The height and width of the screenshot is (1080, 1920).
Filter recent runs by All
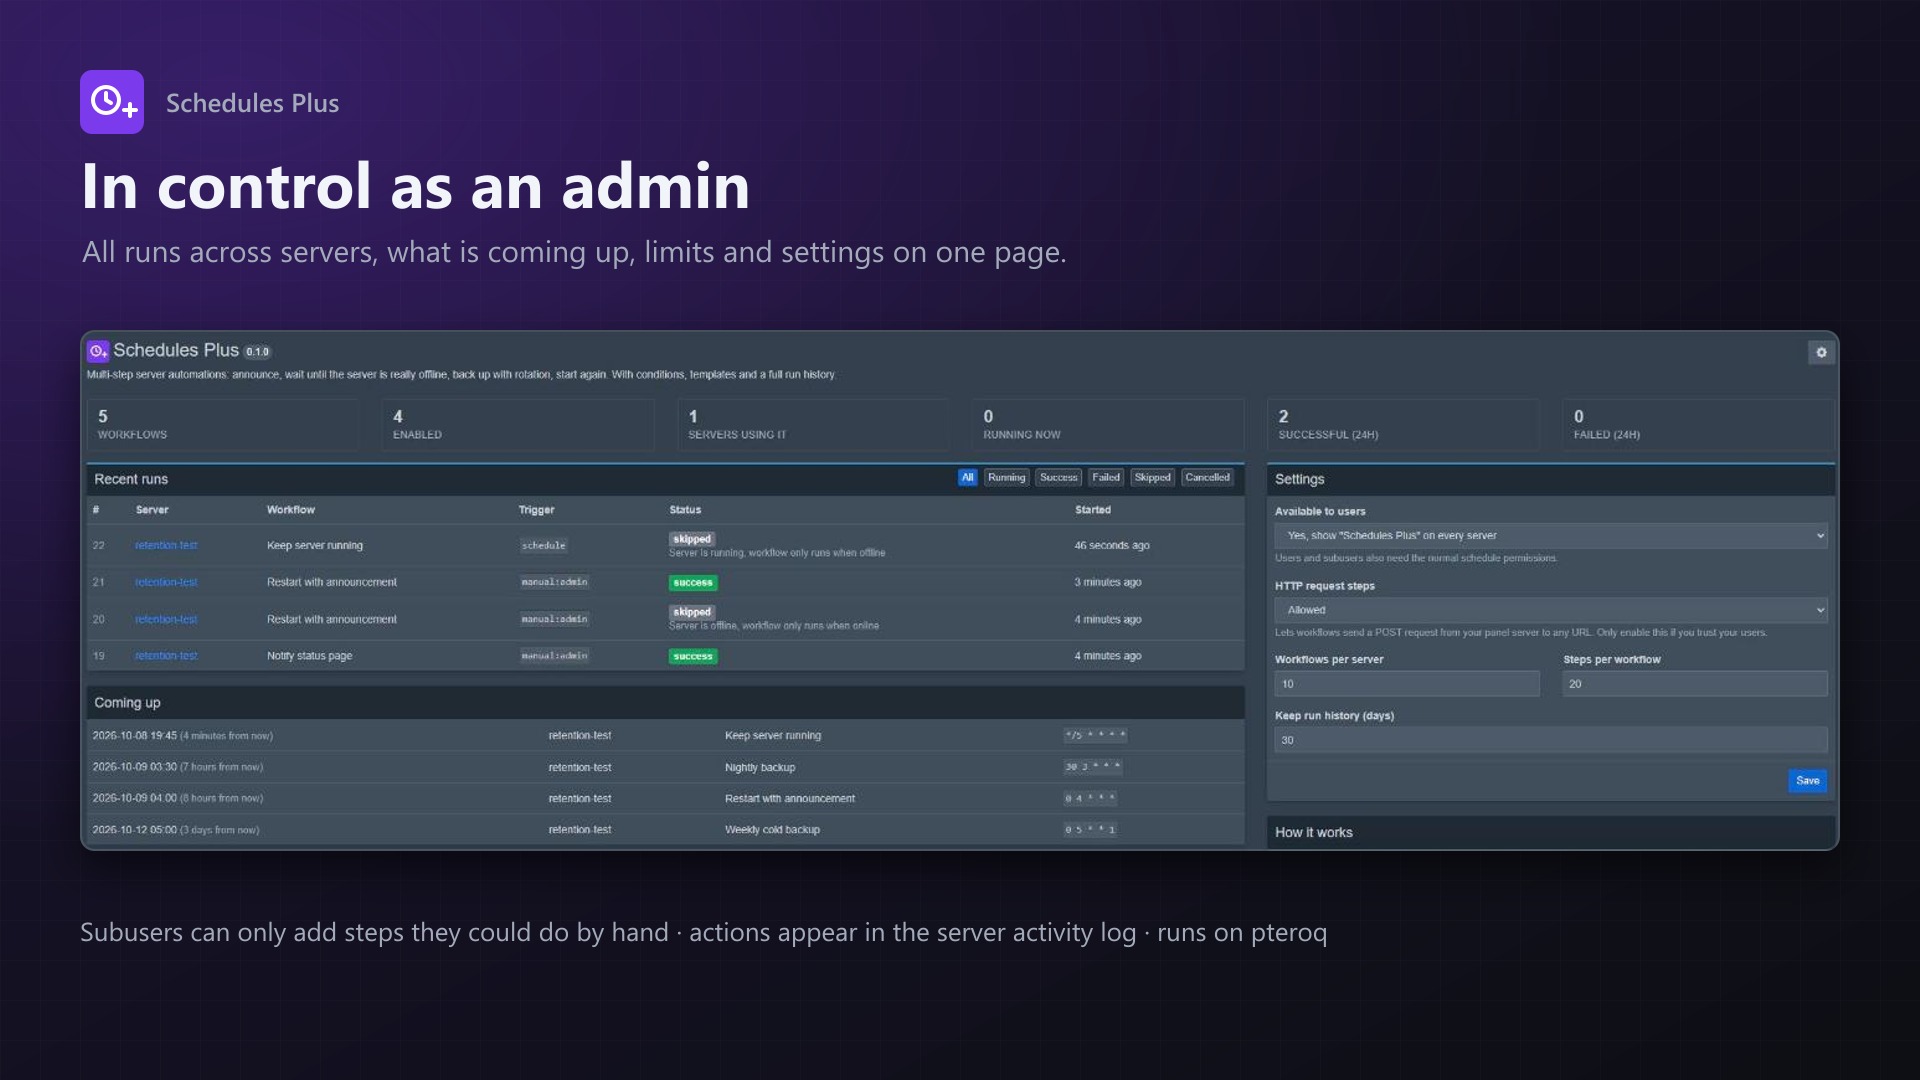tap(967, 478)
